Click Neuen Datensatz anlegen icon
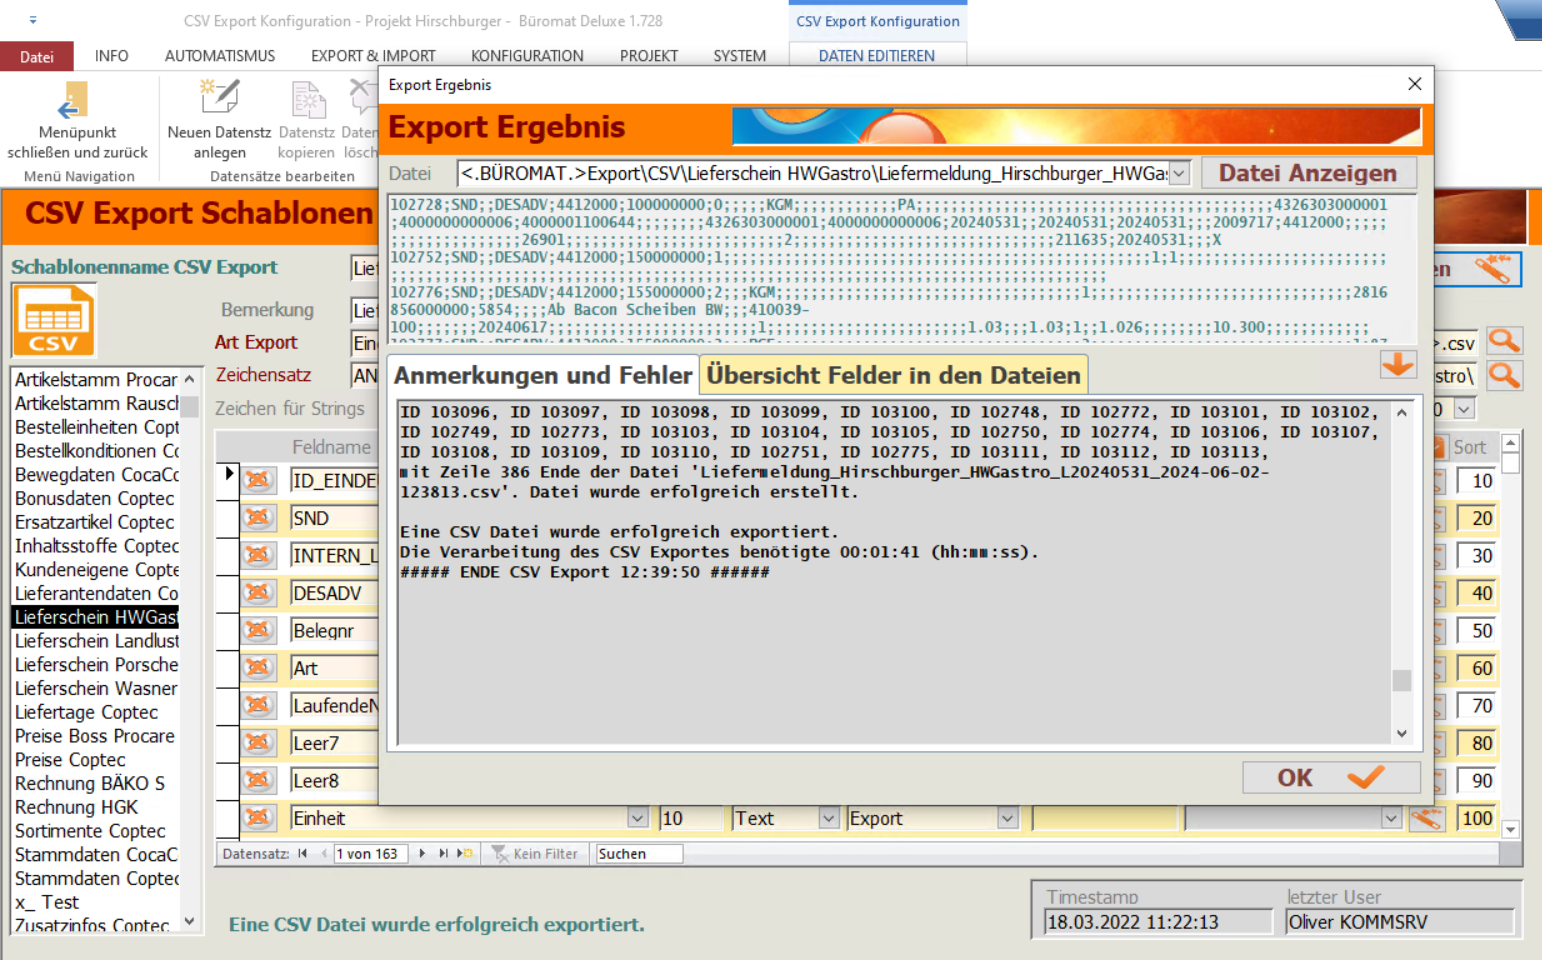This screenshot has width=1542, height=960. [219, 99]
